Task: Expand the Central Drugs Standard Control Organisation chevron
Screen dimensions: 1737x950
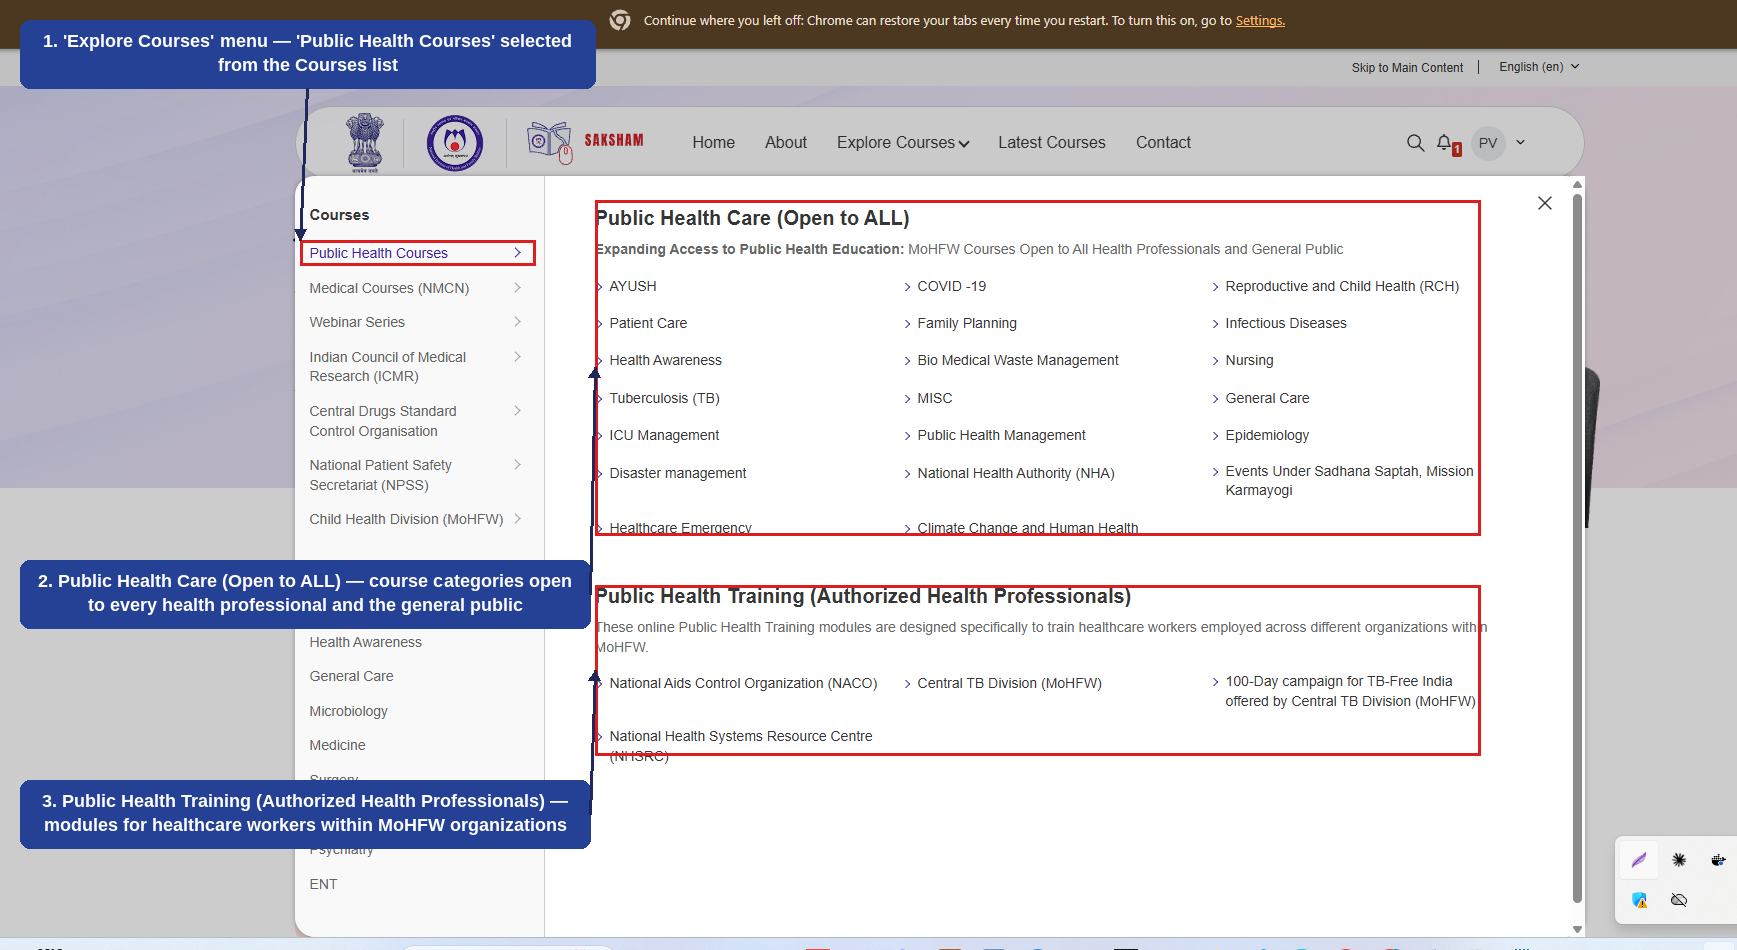Action: pos(517,411)
